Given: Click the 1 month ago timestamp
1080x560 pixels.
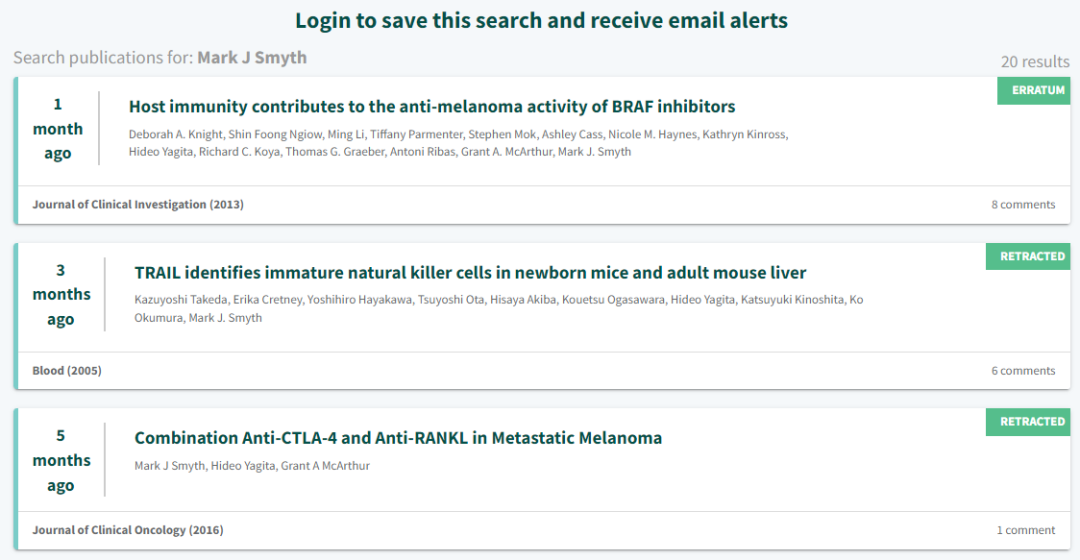Looking at the screenshot, I should pos(58,129).
